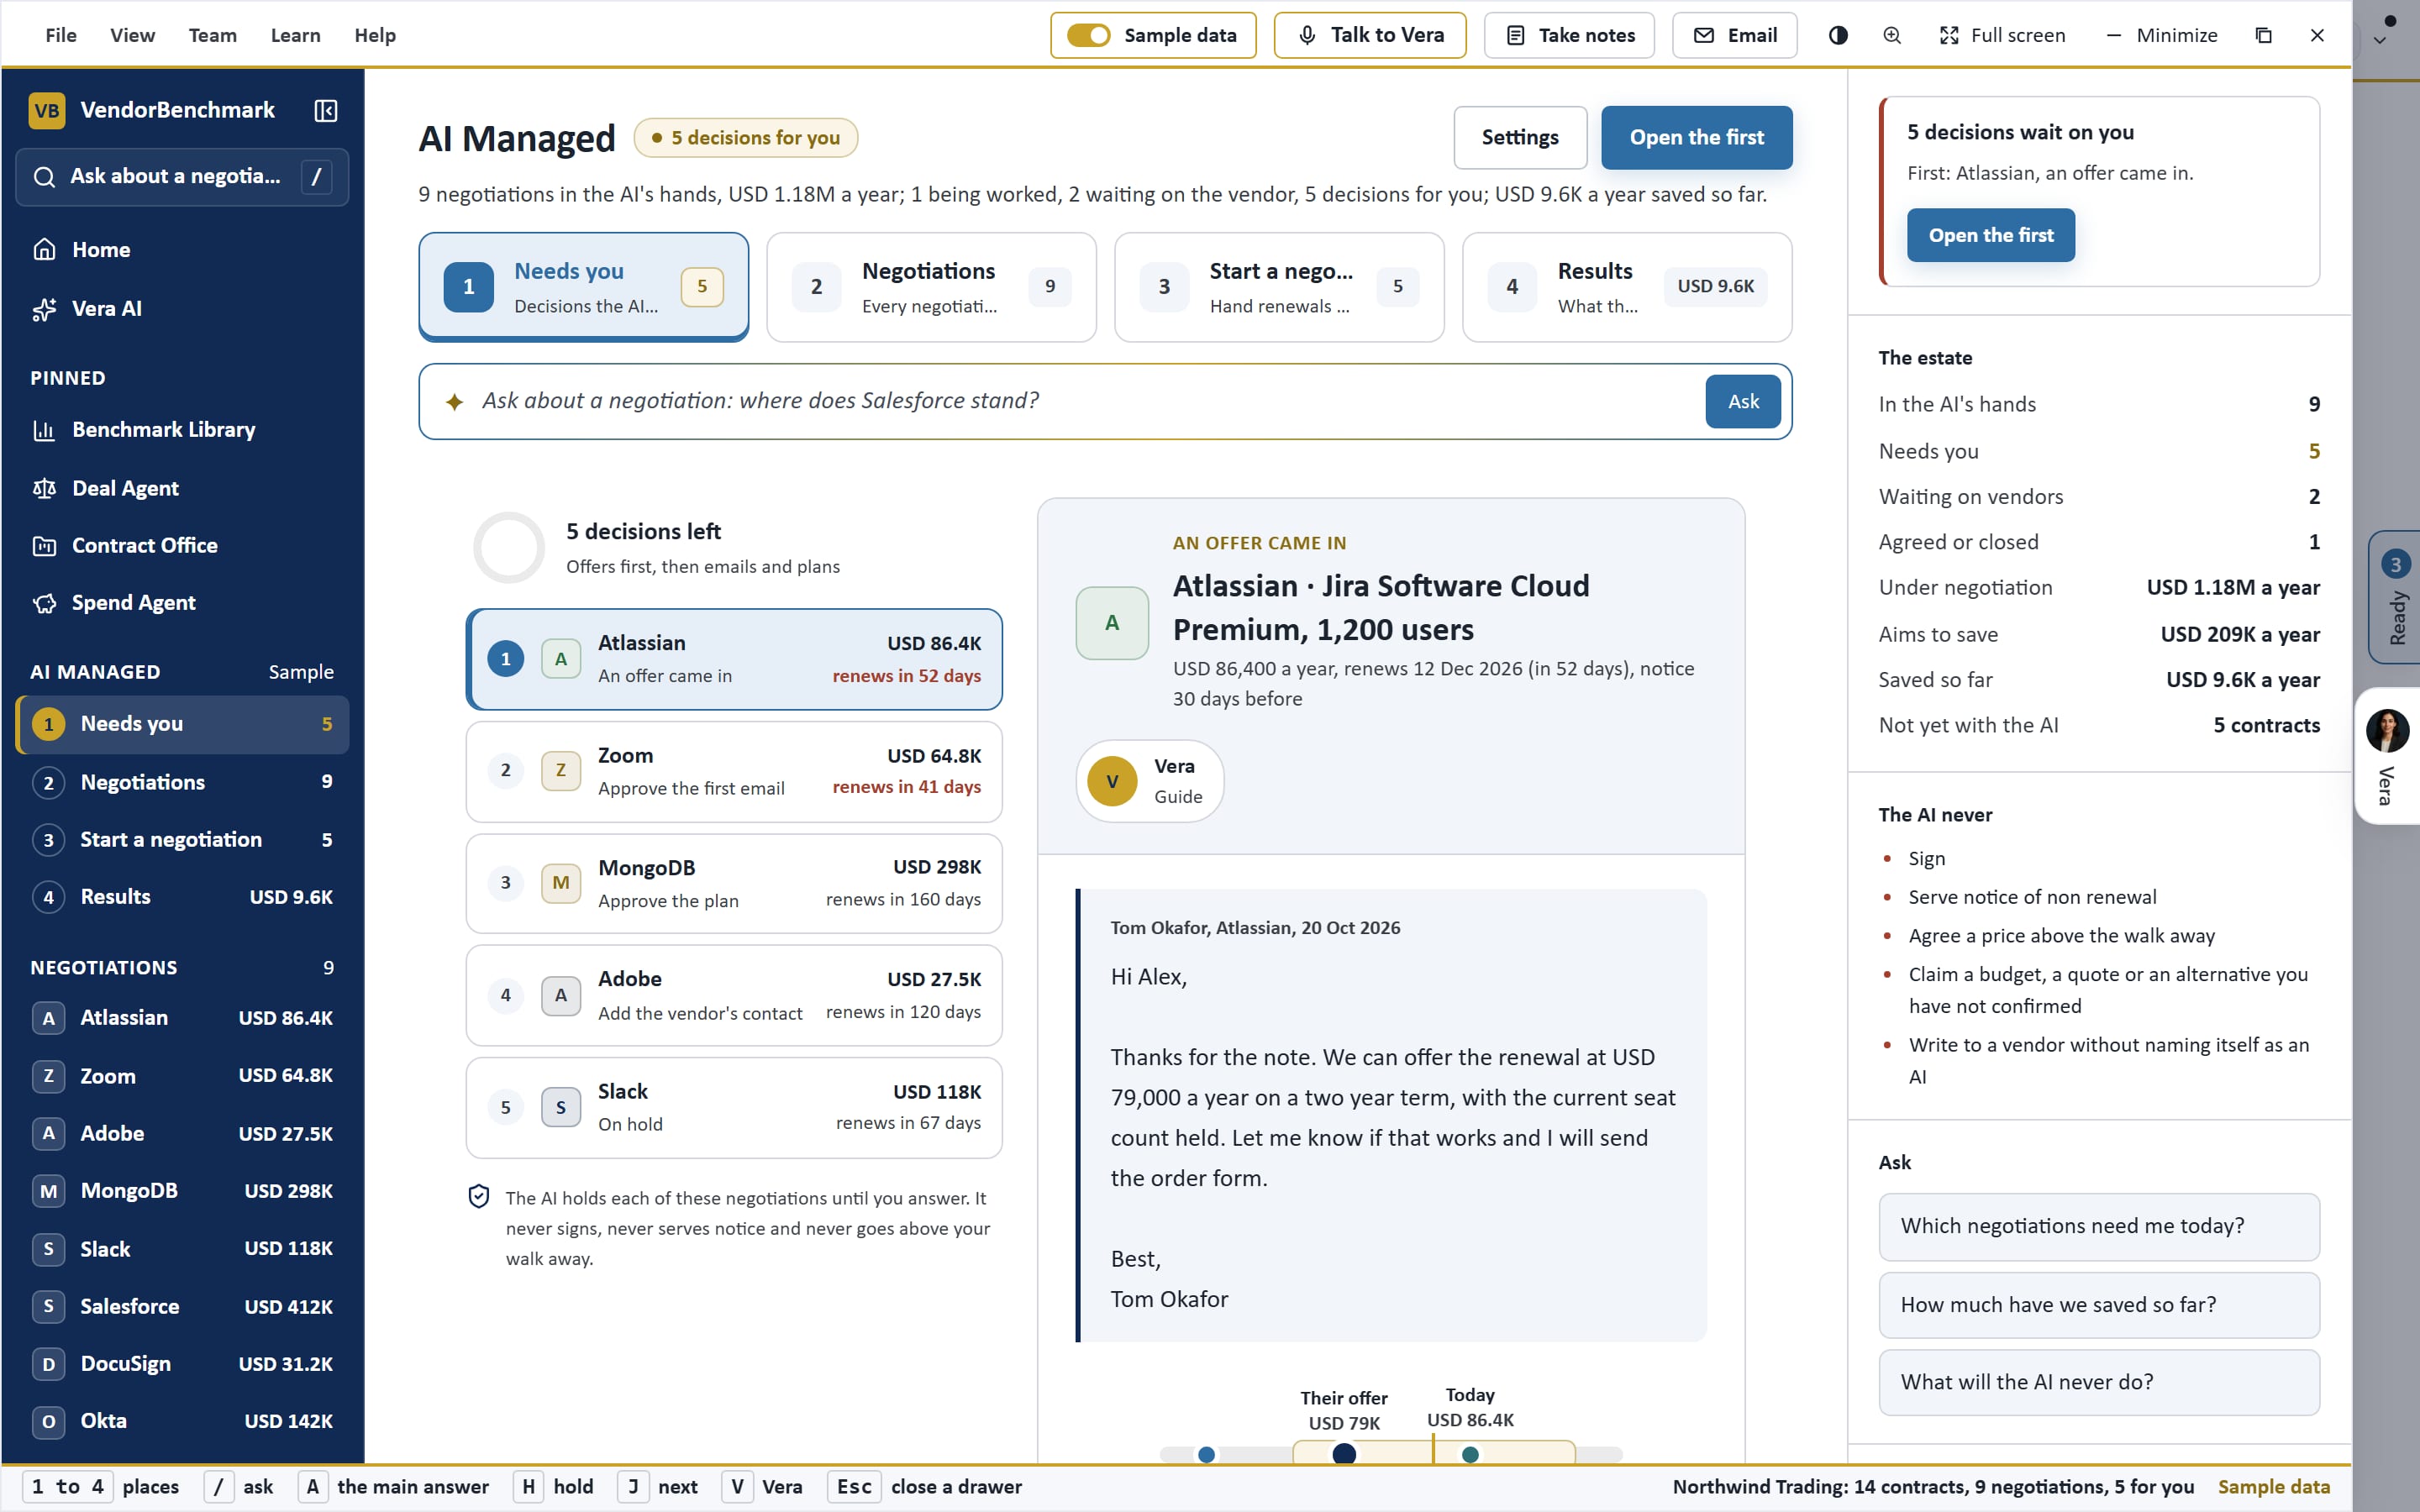The image size is (2420, 1512).
Task: Open Benchmark Library in pinned list
Action: click(182, 429)
